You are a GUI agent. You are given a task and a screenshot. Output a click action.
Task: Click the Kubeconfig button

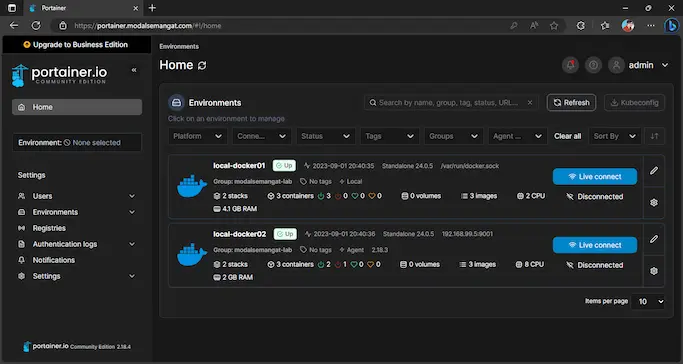[635, 103]
